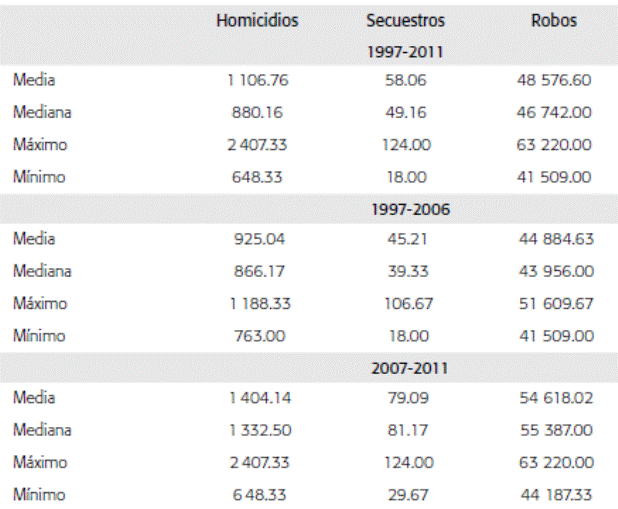This screenshot has height=509, width=618.
Task: Click the Robos value 51 609.67
Action: 553,303
